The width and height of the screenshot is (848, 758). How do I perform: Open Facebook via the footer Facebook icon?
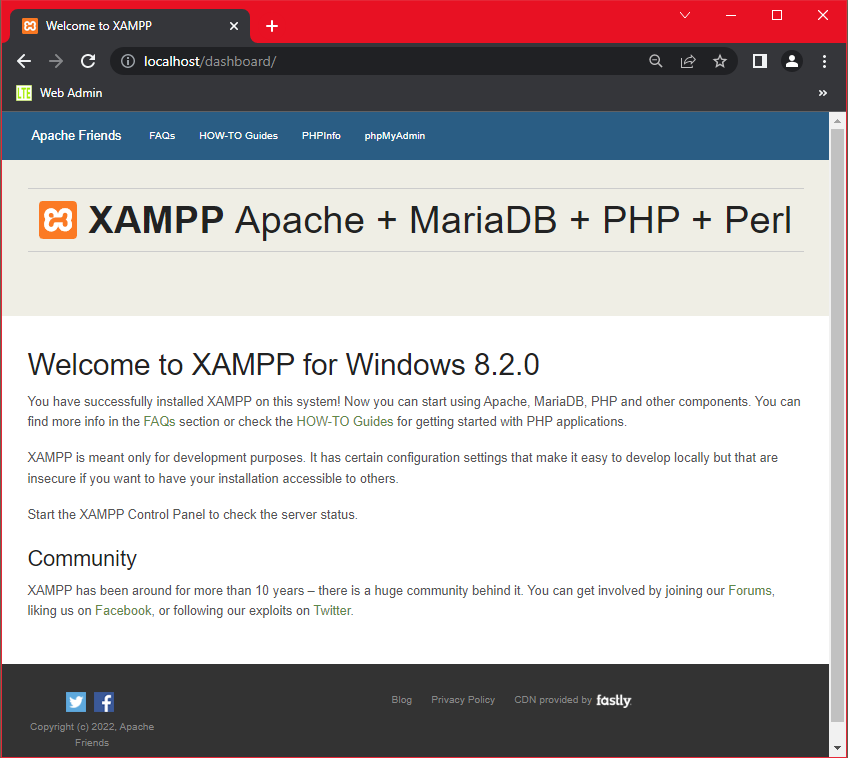tap(103, 701)
